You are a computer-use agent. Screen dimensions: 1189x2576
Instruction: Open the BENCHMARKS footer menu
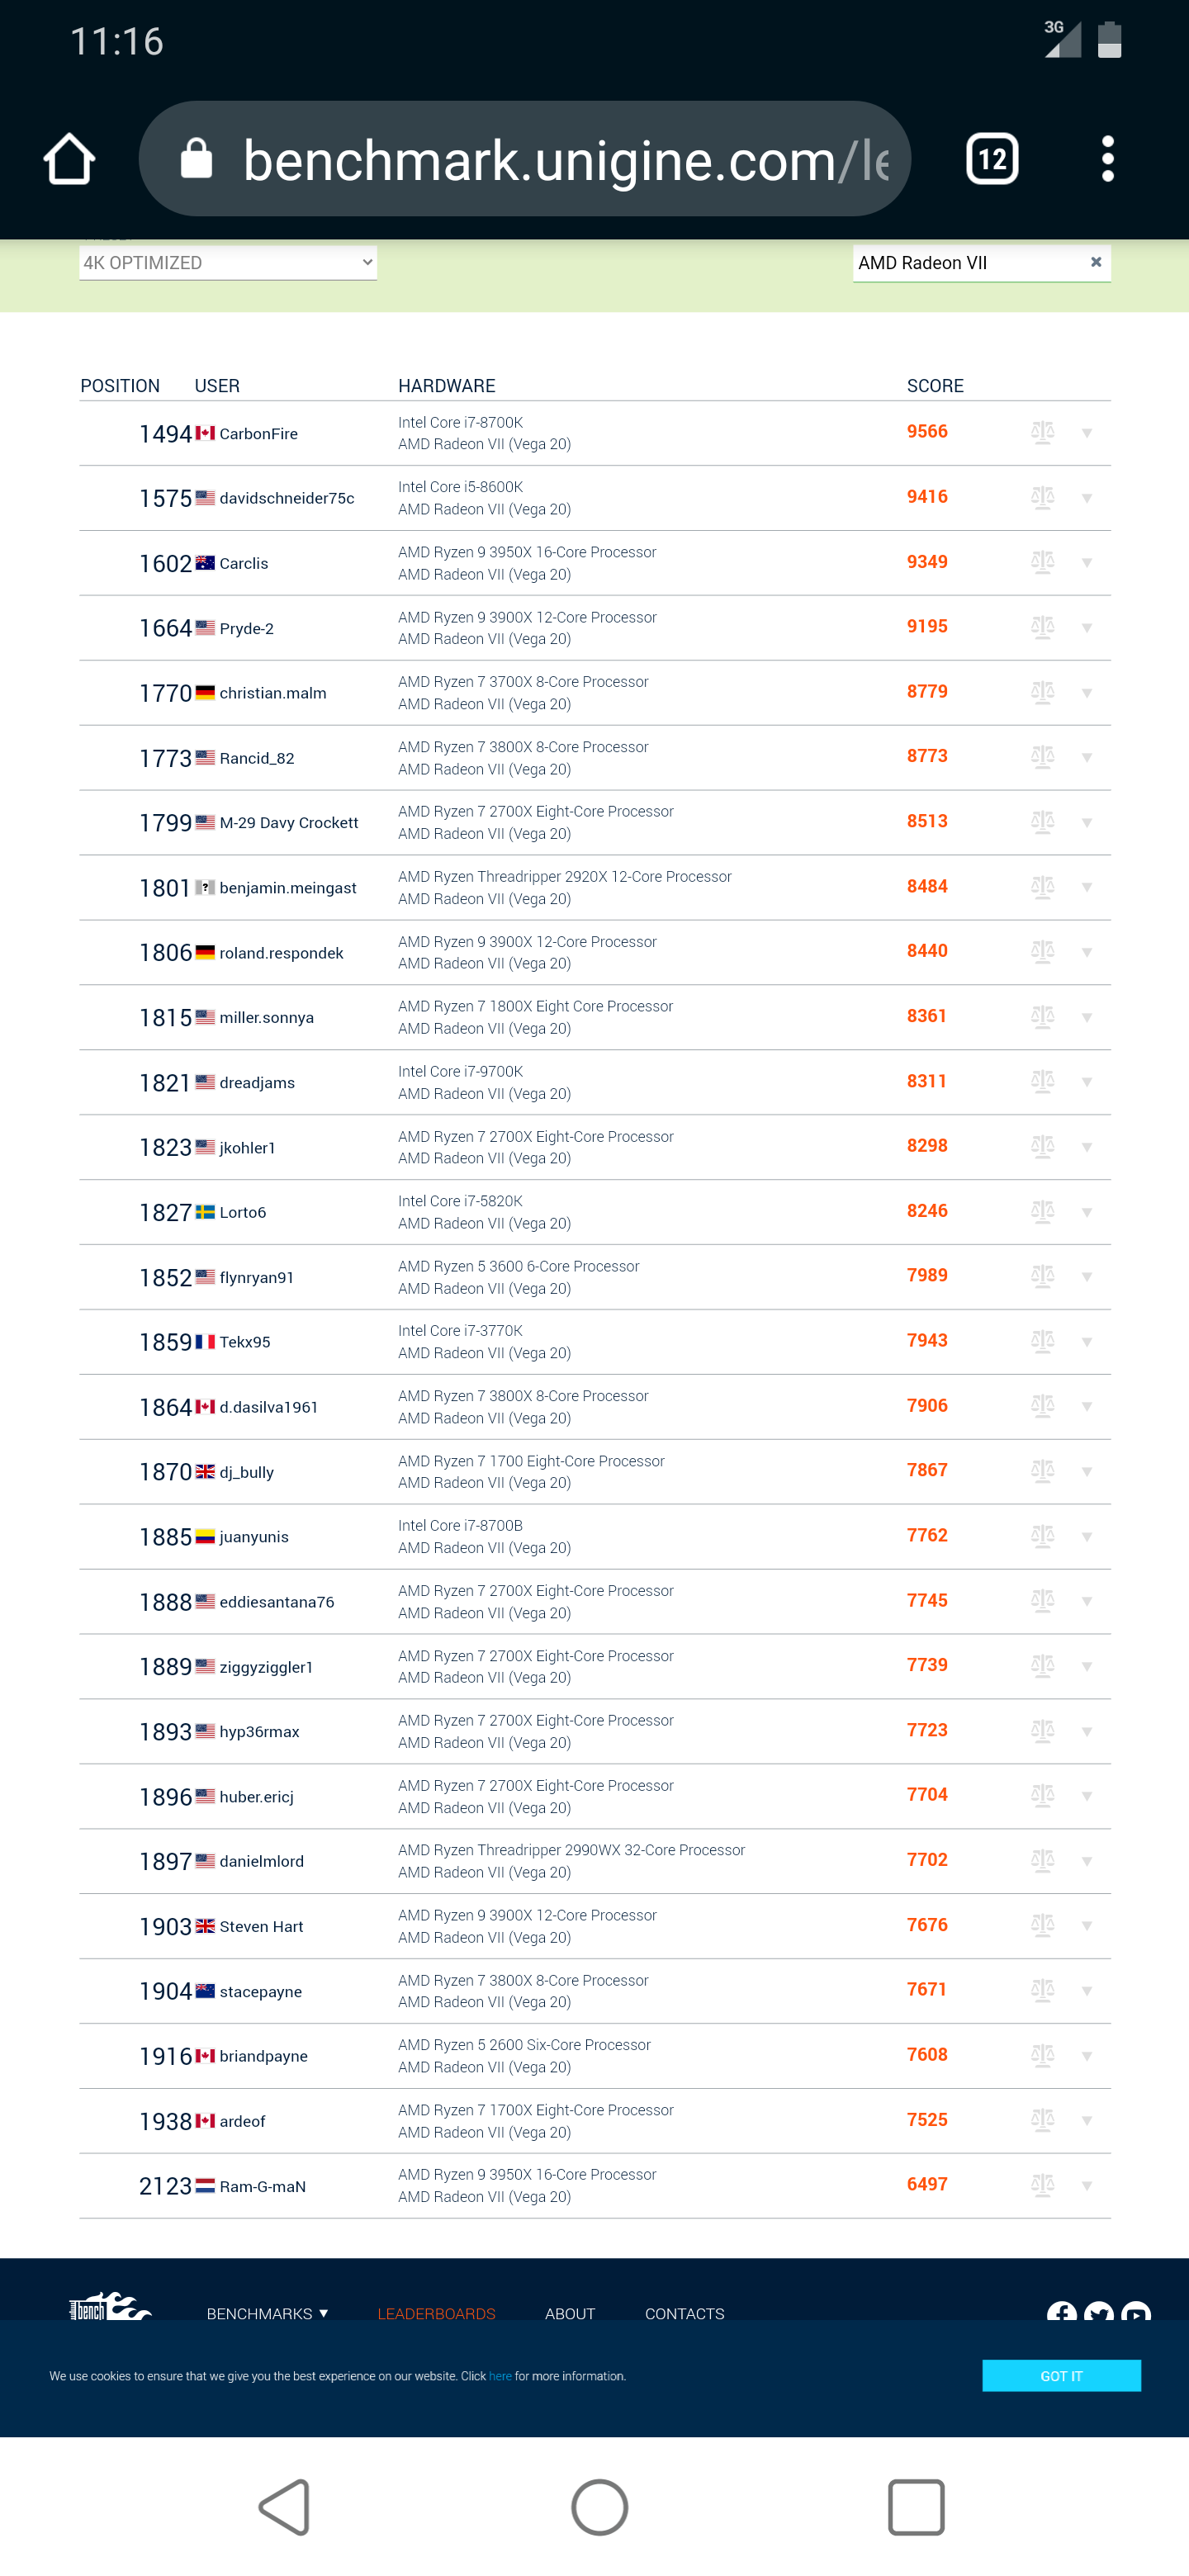pyautogui.click(x=267, y=2313)
